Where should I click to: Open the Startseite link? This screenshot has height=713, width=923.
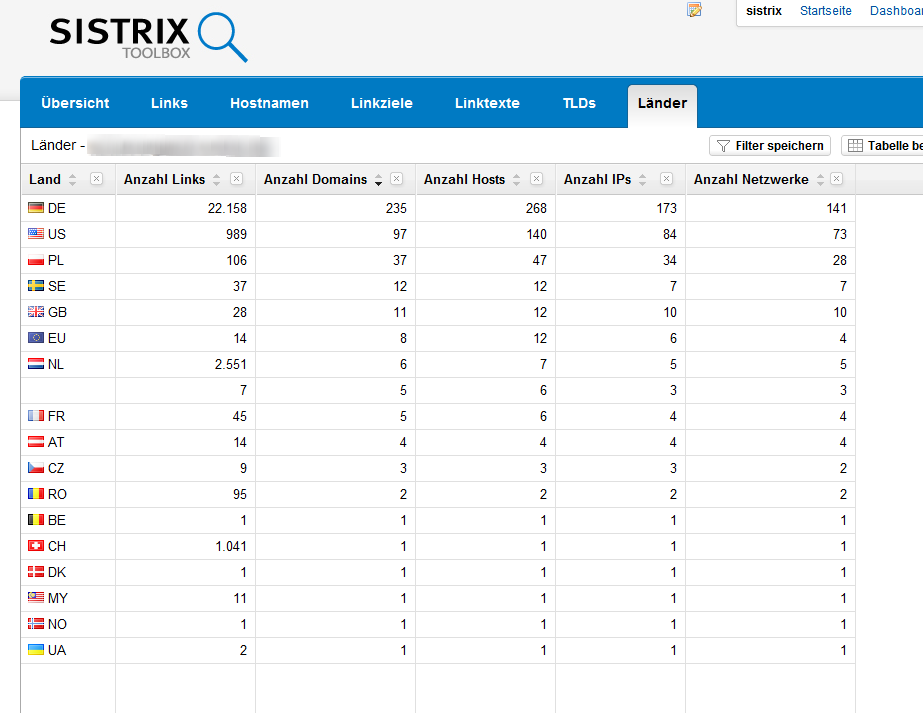(825, 11)
